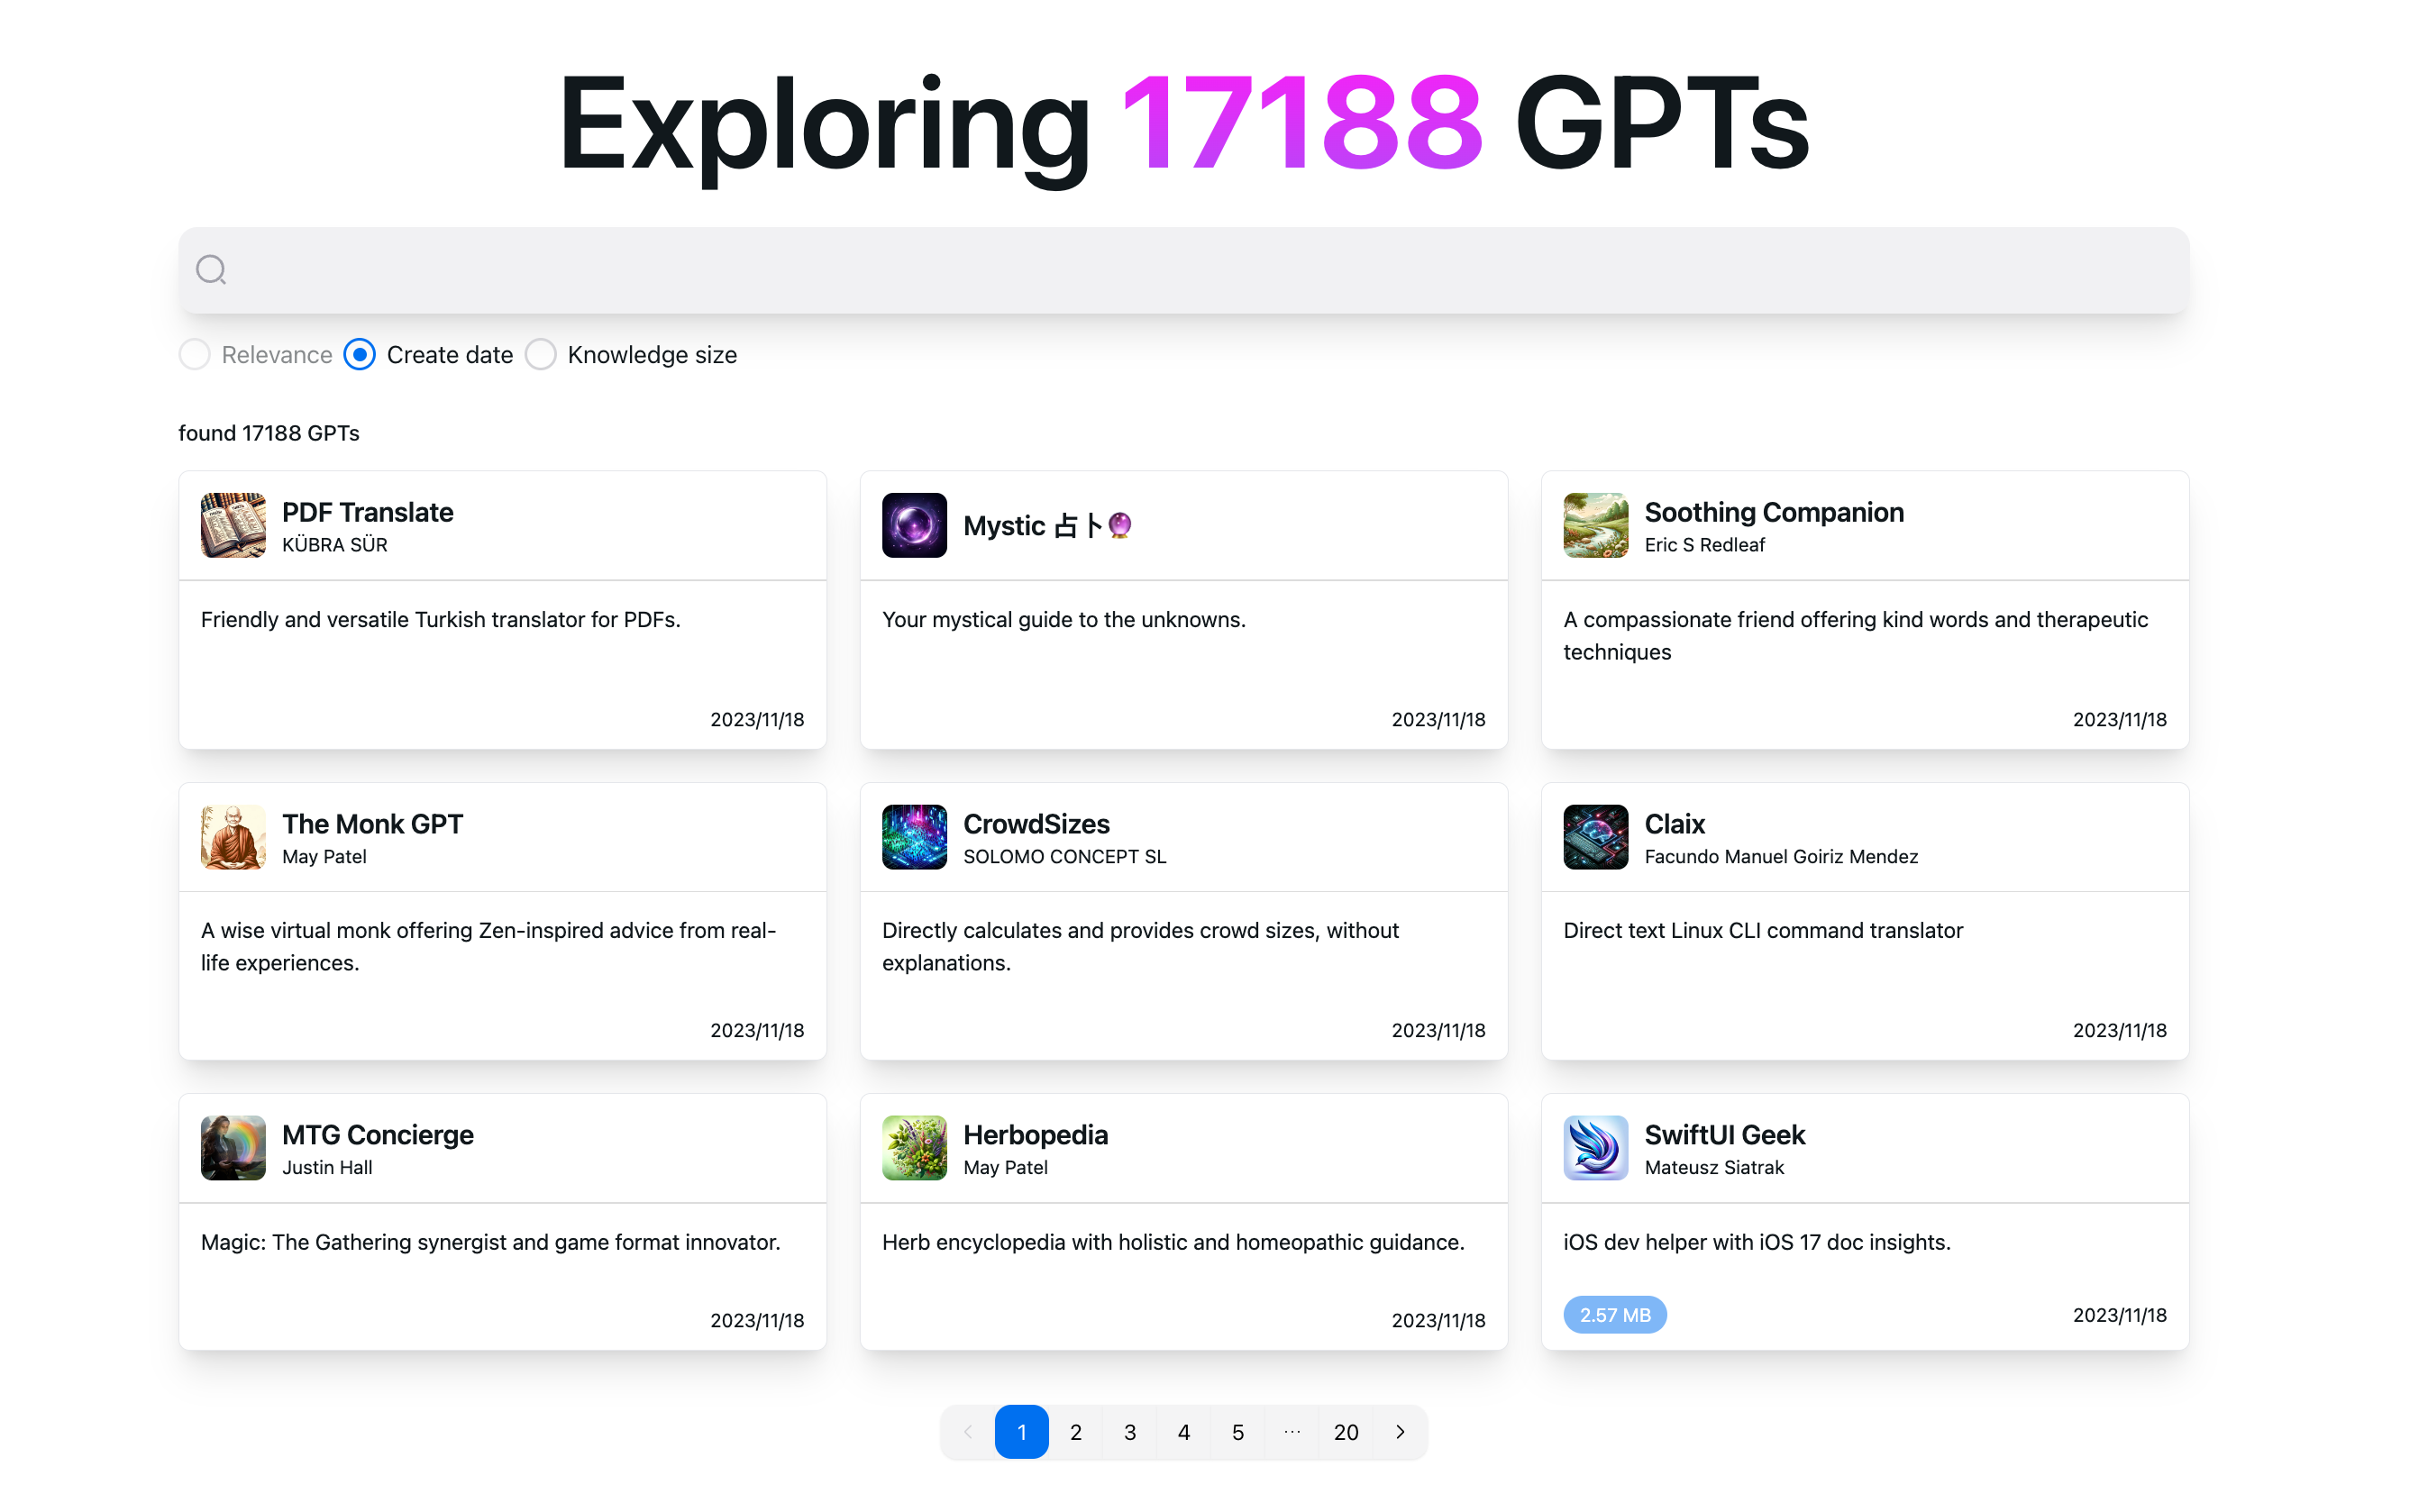Expand more pages via ellipsis
This screenshot has width=2419, height=1512.
[1292, 1432]
